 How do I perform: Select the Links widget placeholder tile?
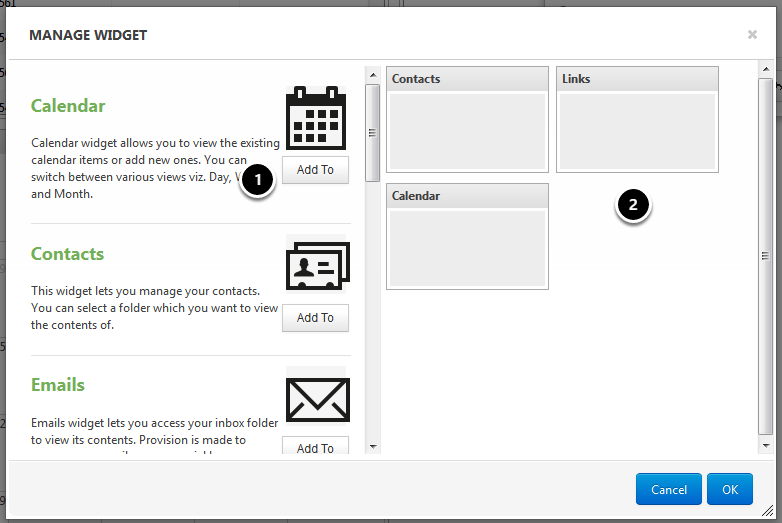(x=637, y=120)
